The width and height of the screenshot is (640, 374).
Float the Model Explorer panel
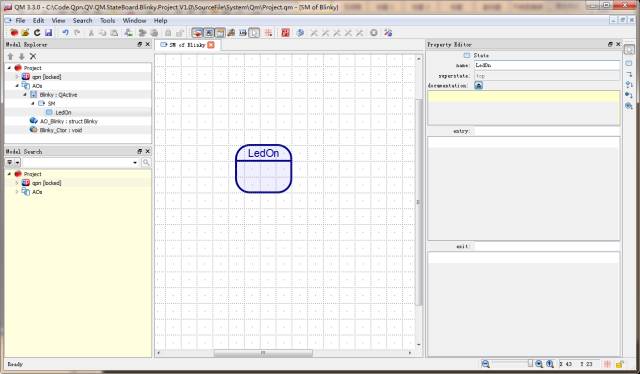pos(140,44)
